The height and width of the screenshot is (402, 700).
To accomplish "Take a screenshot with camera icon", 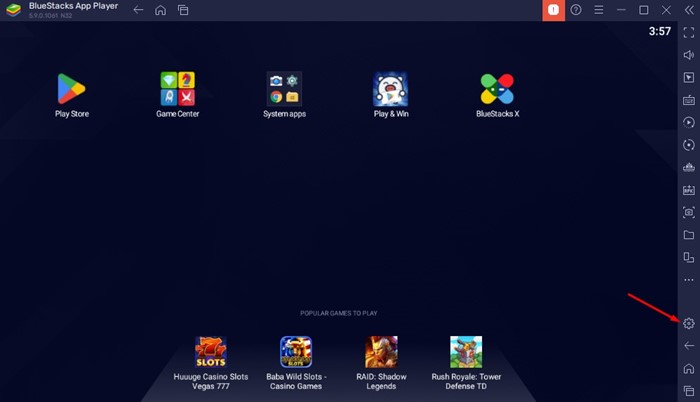I will pos(688,212).
